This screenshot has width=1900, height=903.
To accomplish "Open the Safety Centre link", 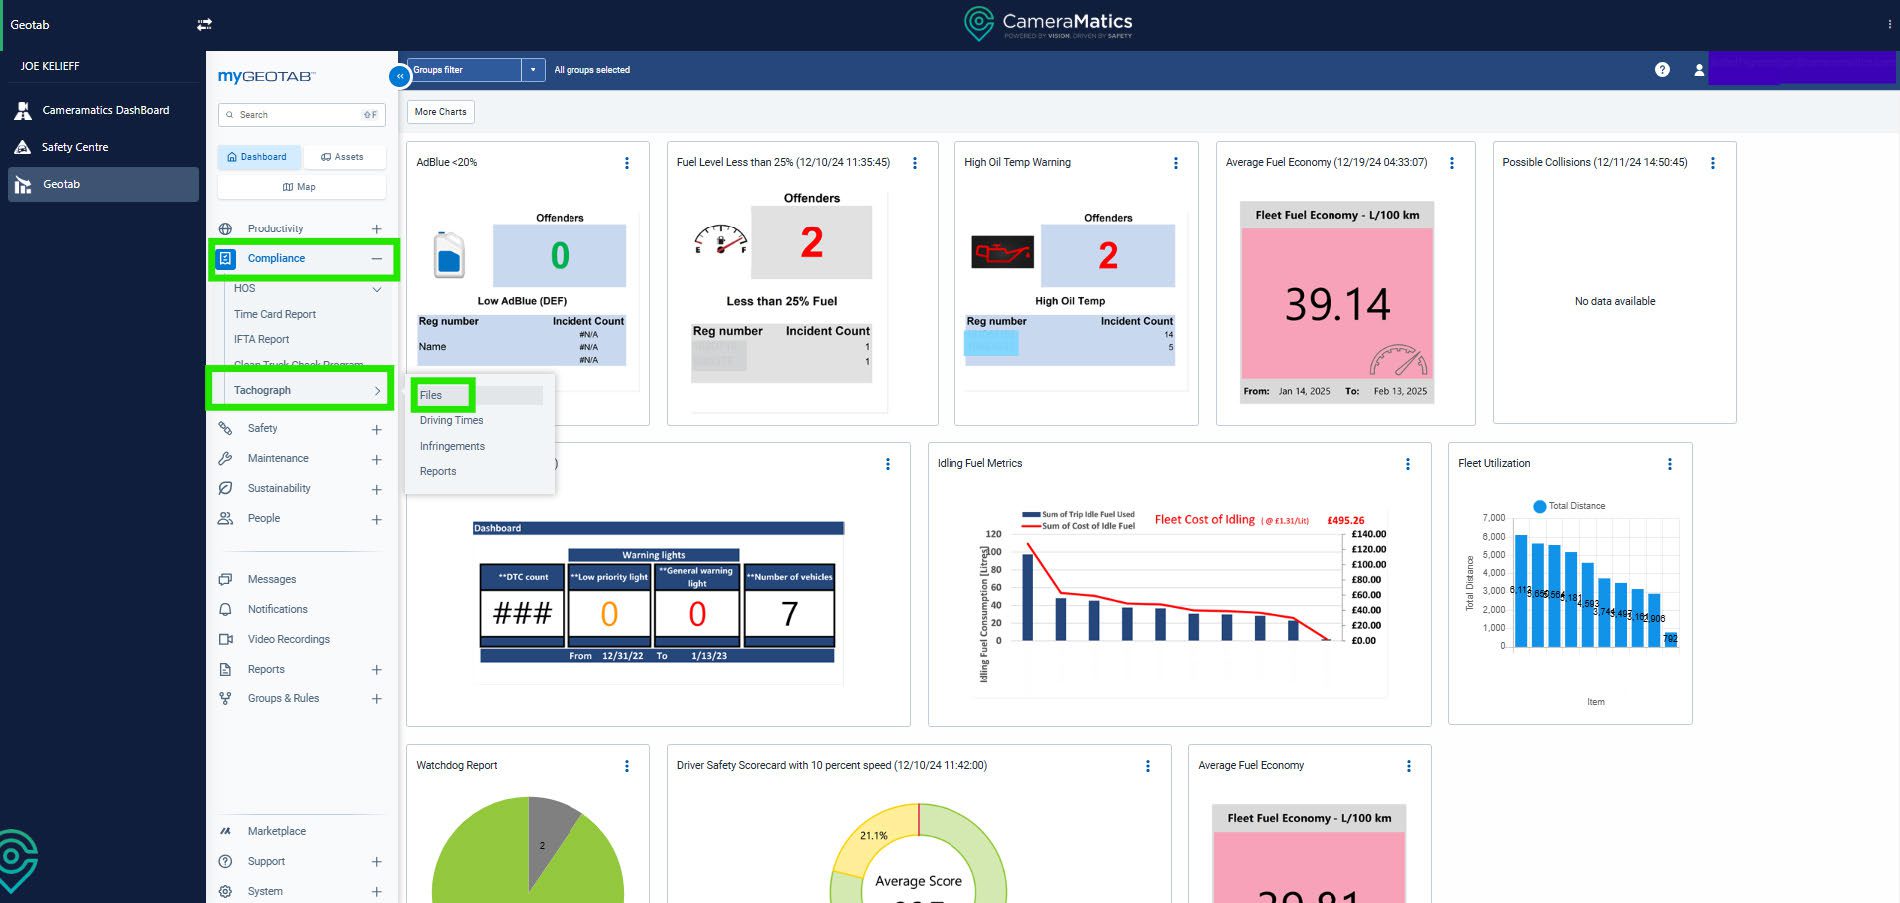I will pos(75,147).
